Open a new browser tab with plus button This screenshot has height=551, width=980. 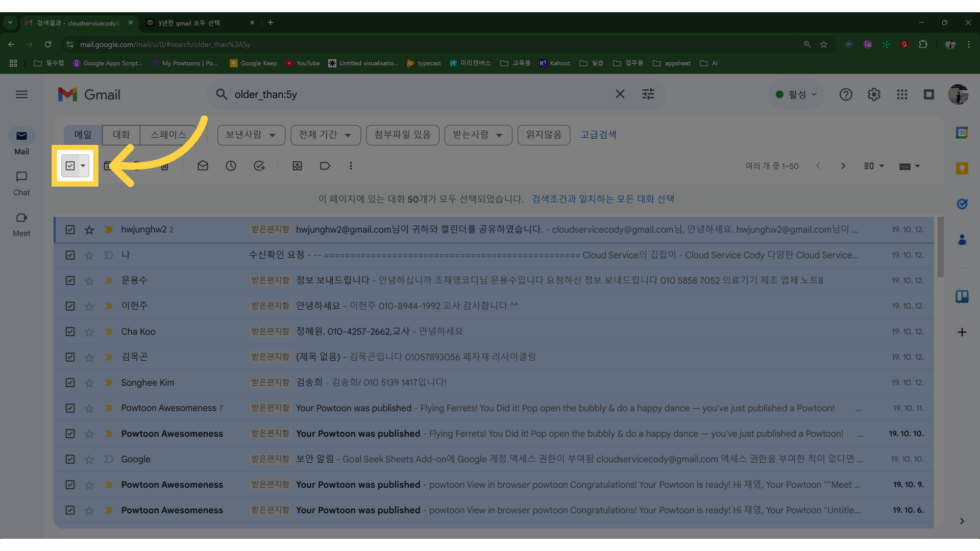(270, 22)
